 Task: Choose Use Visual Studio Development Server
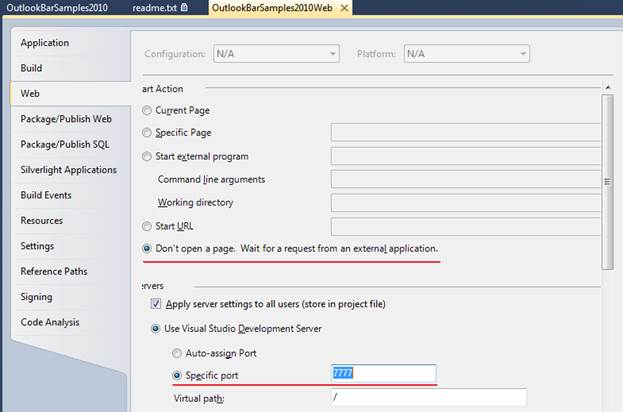pos(155,328)
